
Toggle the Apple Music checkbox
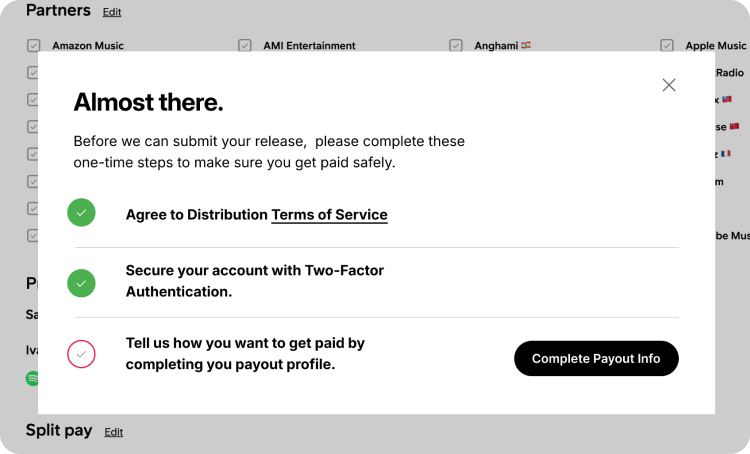pos(667,45)
